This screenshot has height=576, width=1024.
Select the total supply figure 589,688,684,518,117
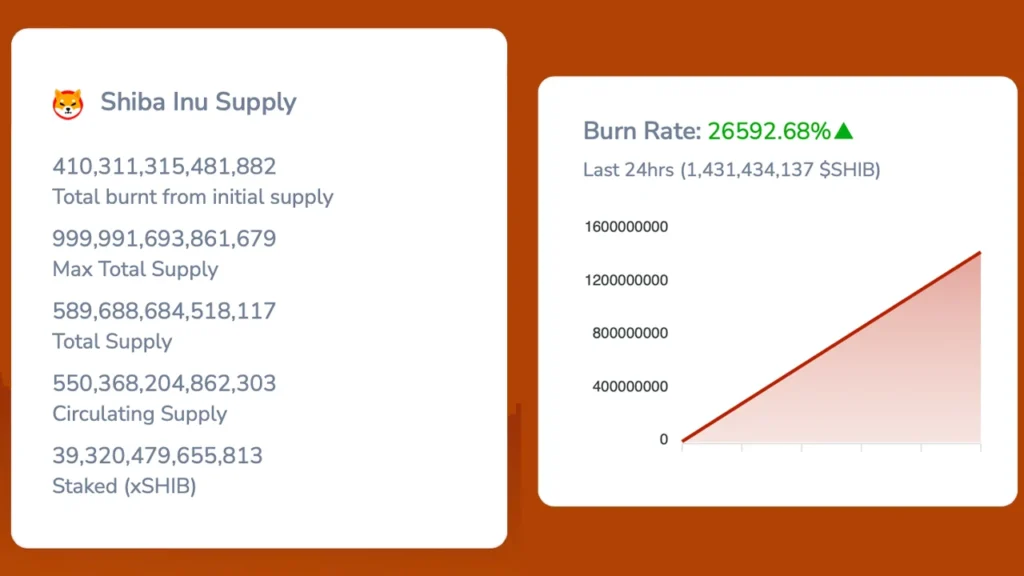164,311
